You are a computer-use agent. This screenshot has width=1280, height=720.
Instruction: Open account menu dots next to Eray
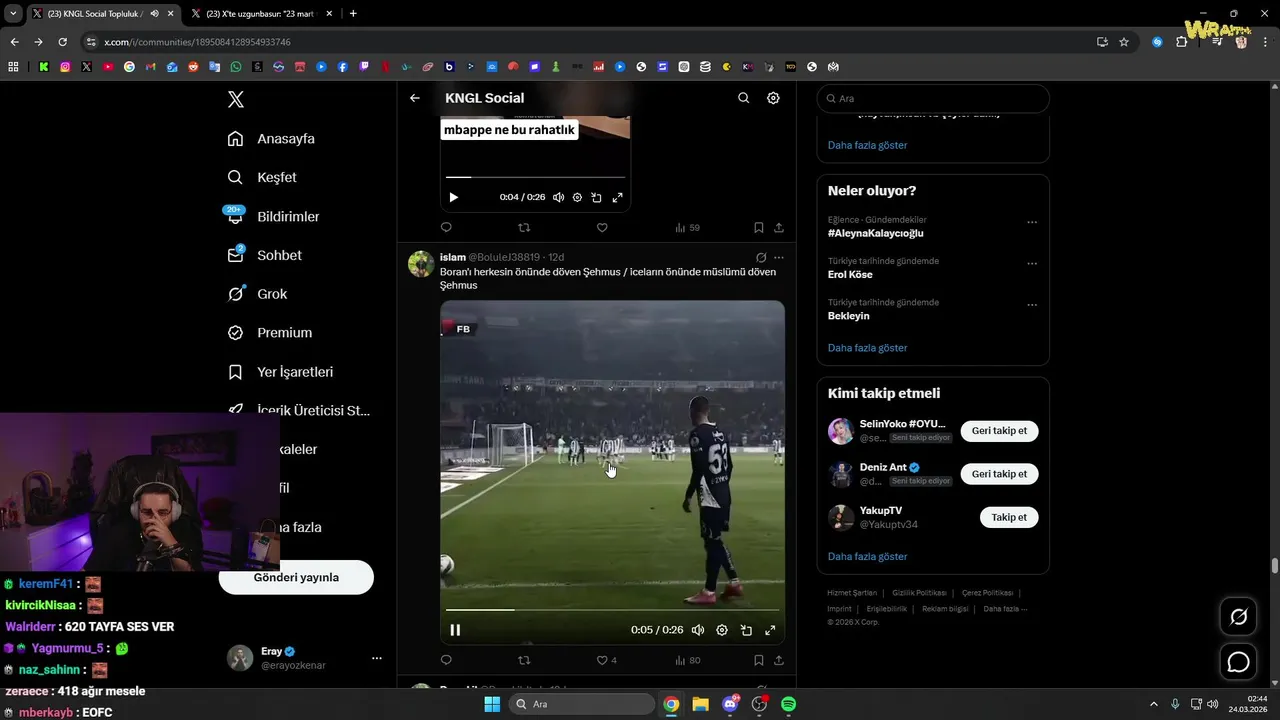(377, 658)
